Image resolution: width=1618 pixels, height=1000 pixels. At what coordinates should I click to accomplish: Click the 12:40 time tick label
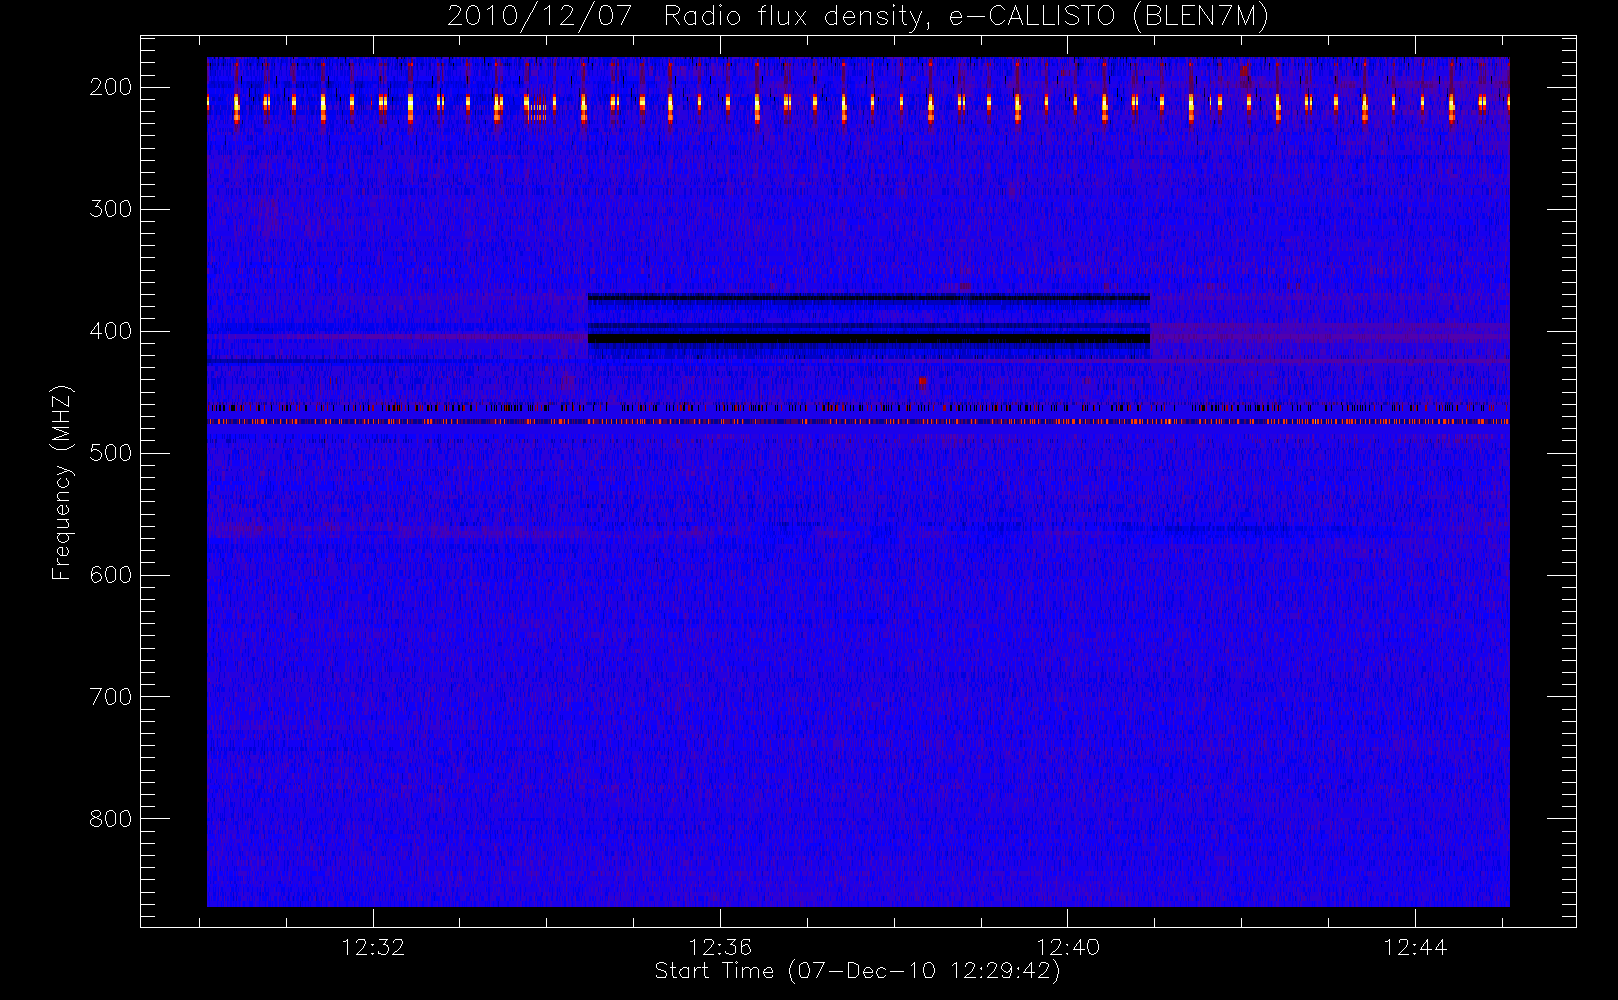(1068, 947)
